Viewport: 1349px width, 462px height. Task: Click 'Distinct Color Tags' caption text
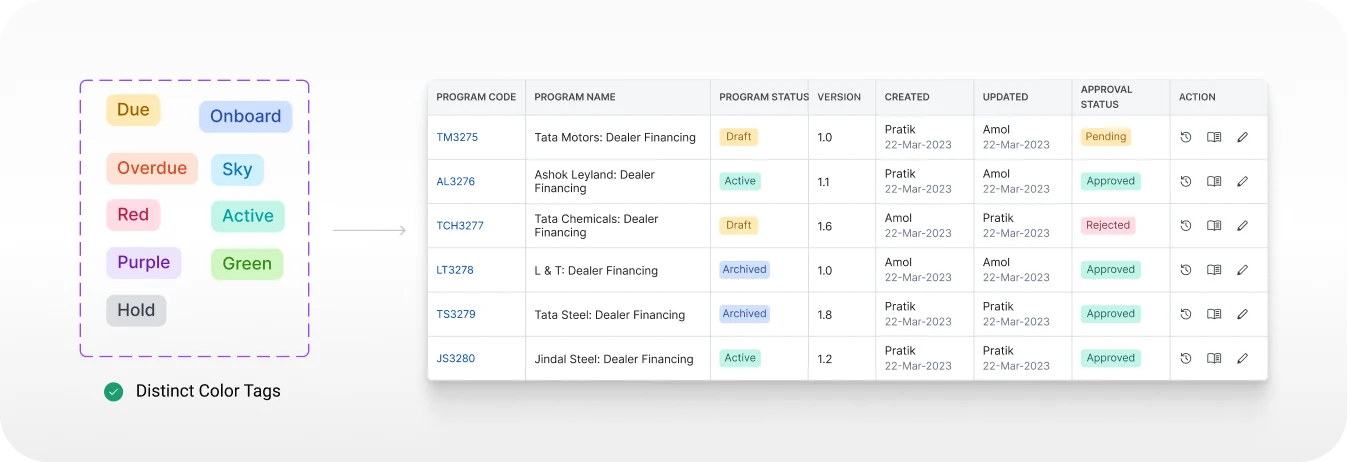tap(208, 391)
